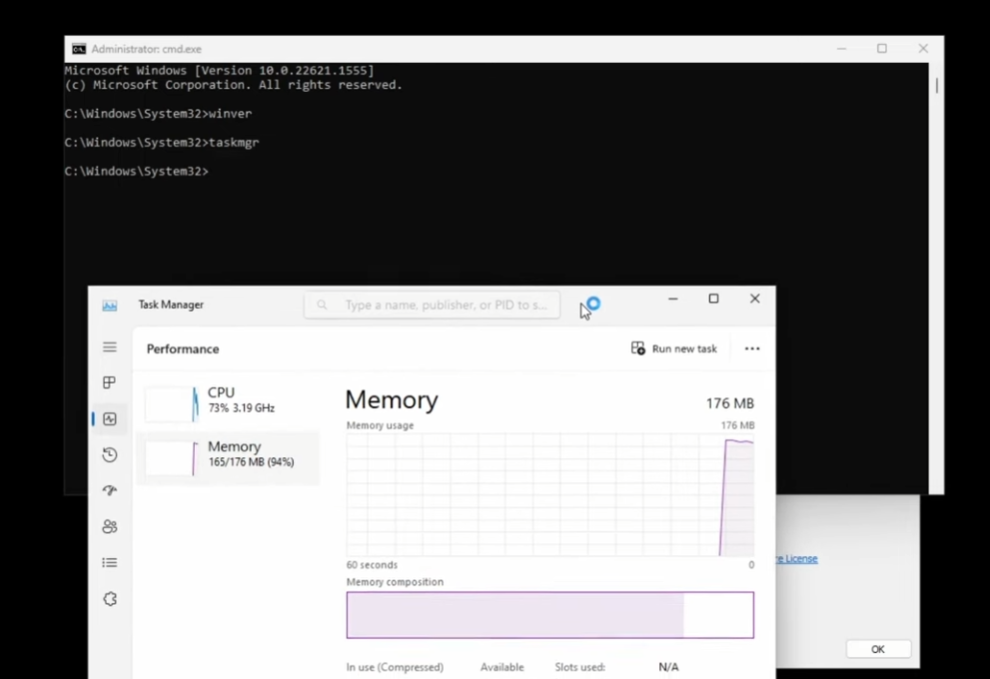
Task: Open the License link in winver dialog
Action: [797, 558]
